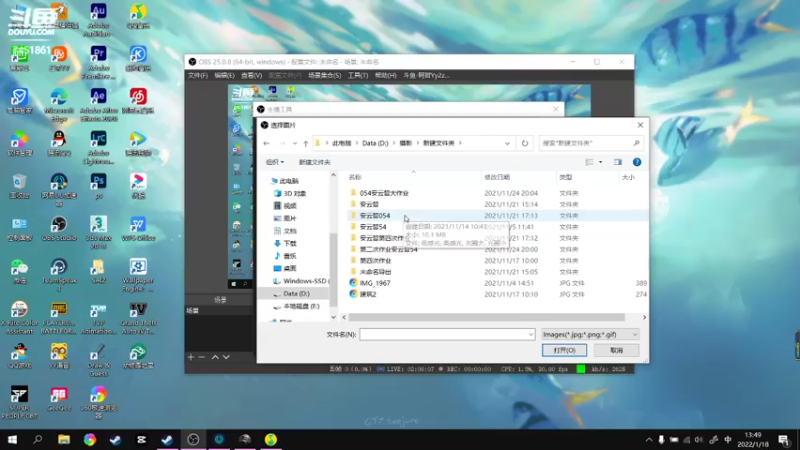
Task: Open the view options dropdown arrow
Action: click(x=601, y=162)
